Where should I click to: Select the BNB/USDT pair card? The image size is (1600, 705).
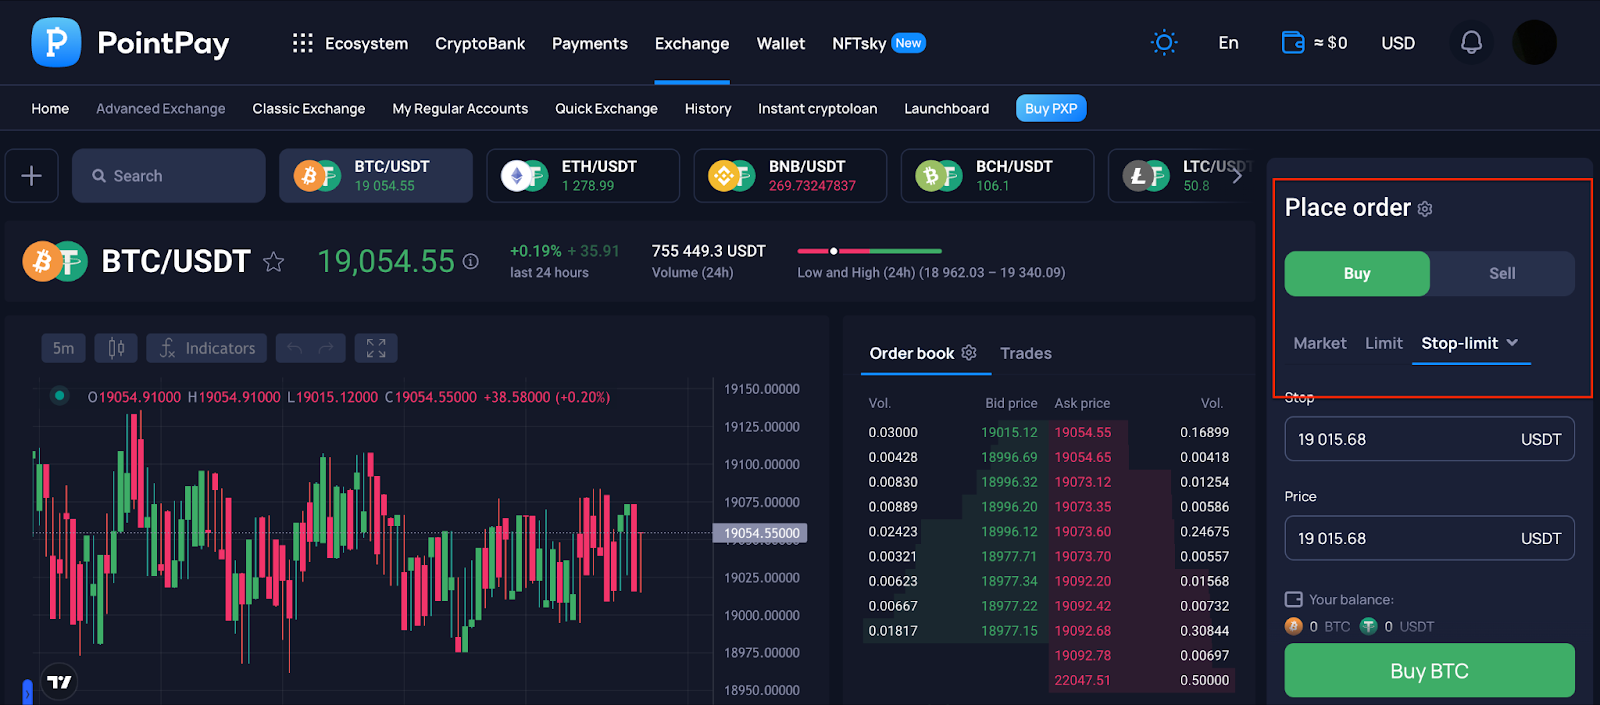tap(790, 176)
